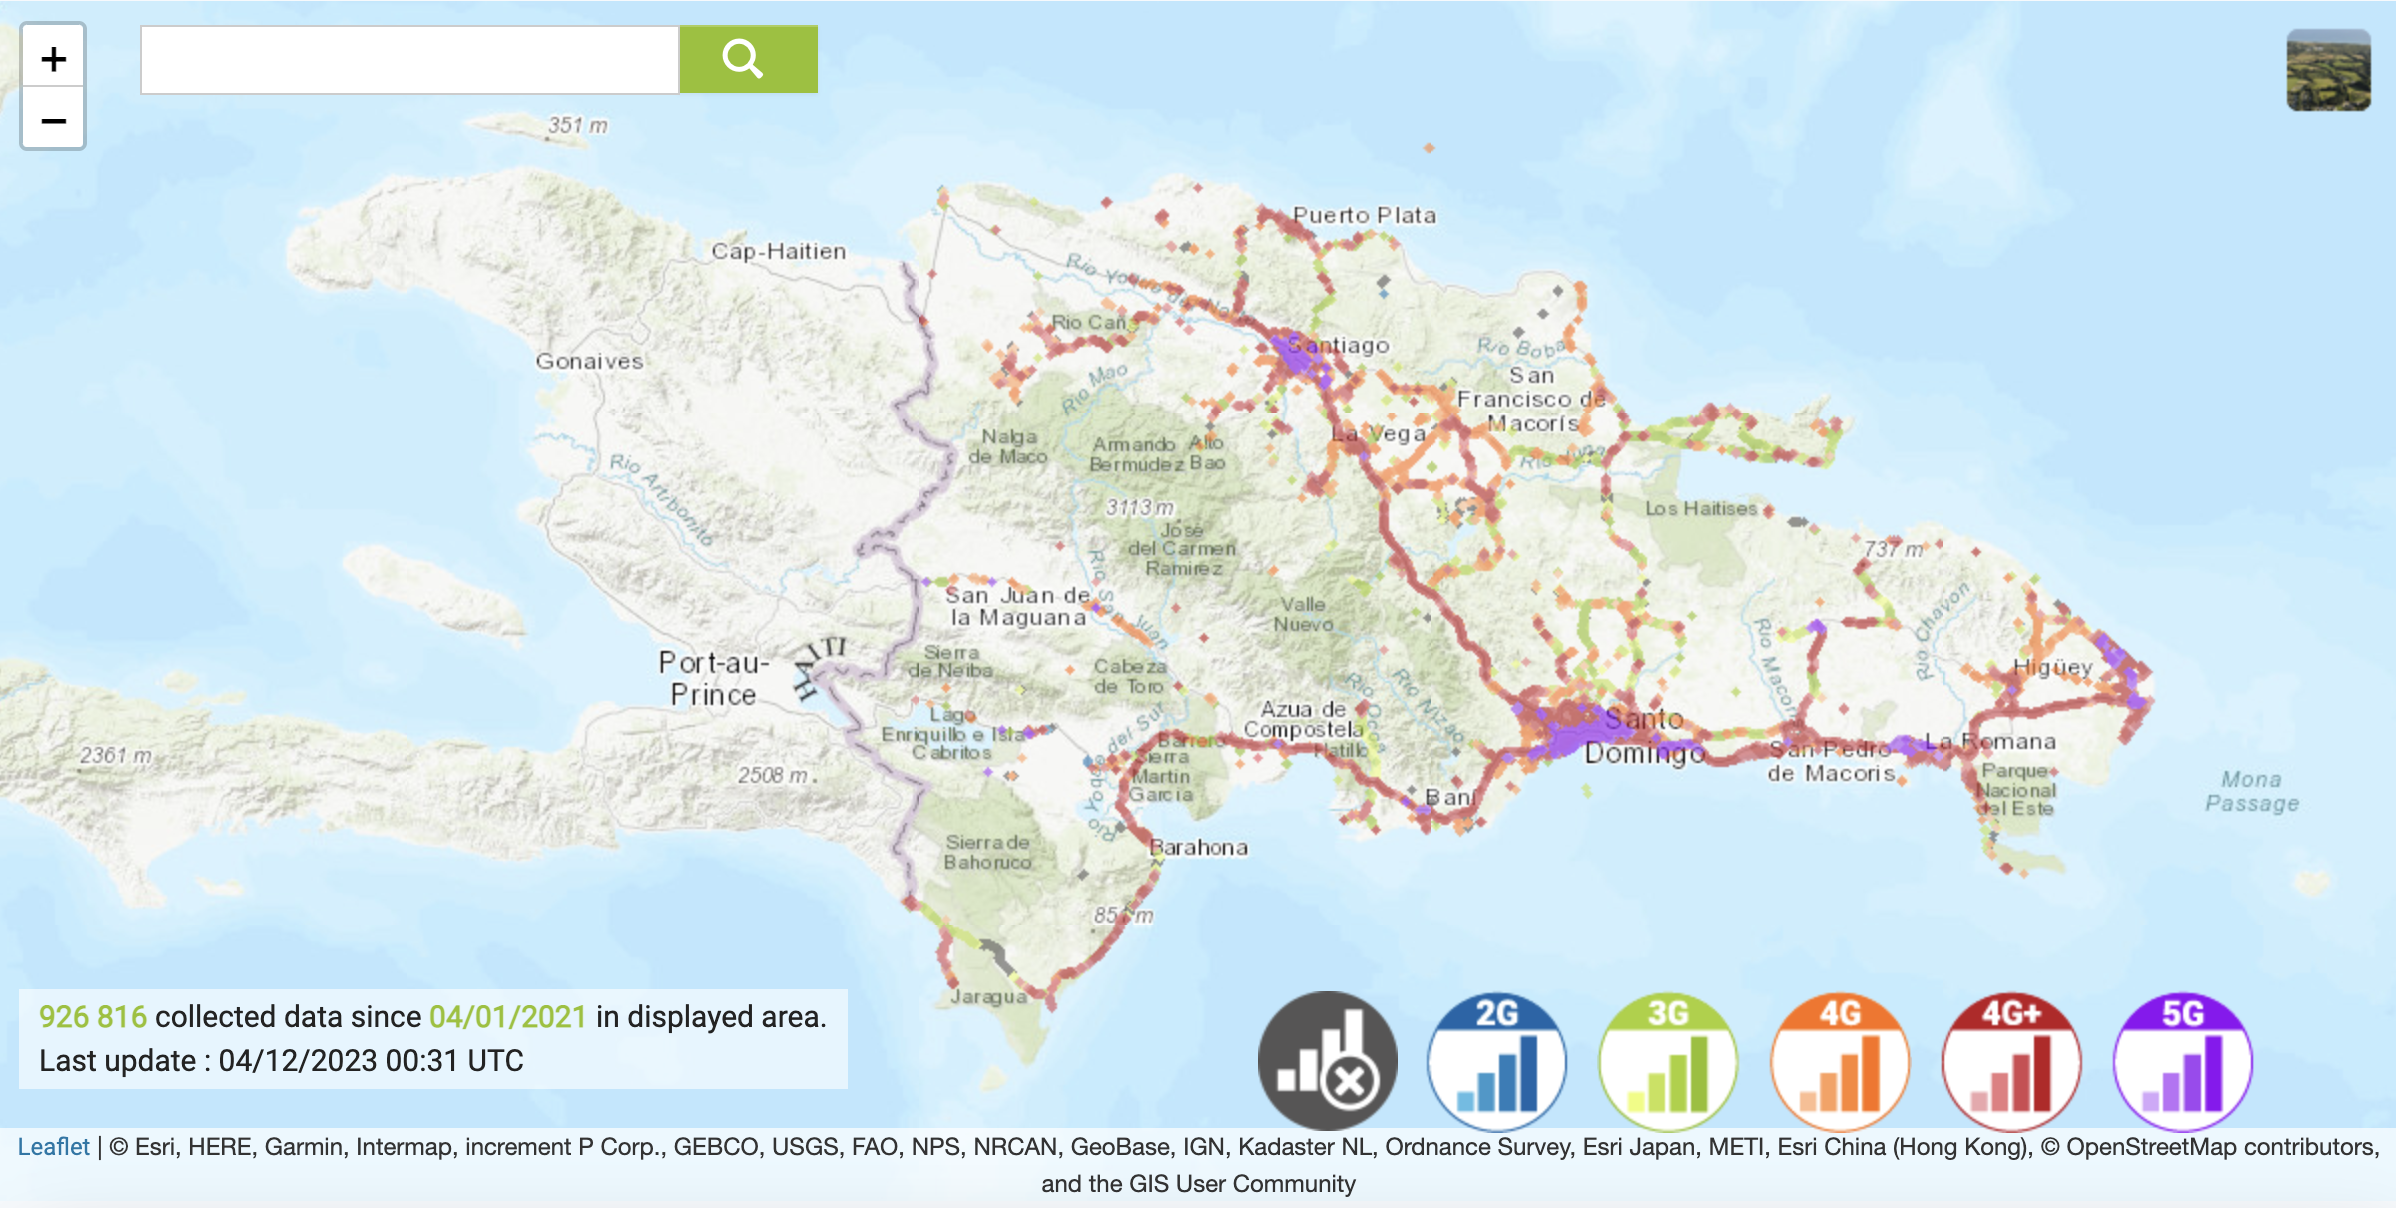2396x1208 pixels.
Task: Click the green magnifier search button
Action: 747,60
